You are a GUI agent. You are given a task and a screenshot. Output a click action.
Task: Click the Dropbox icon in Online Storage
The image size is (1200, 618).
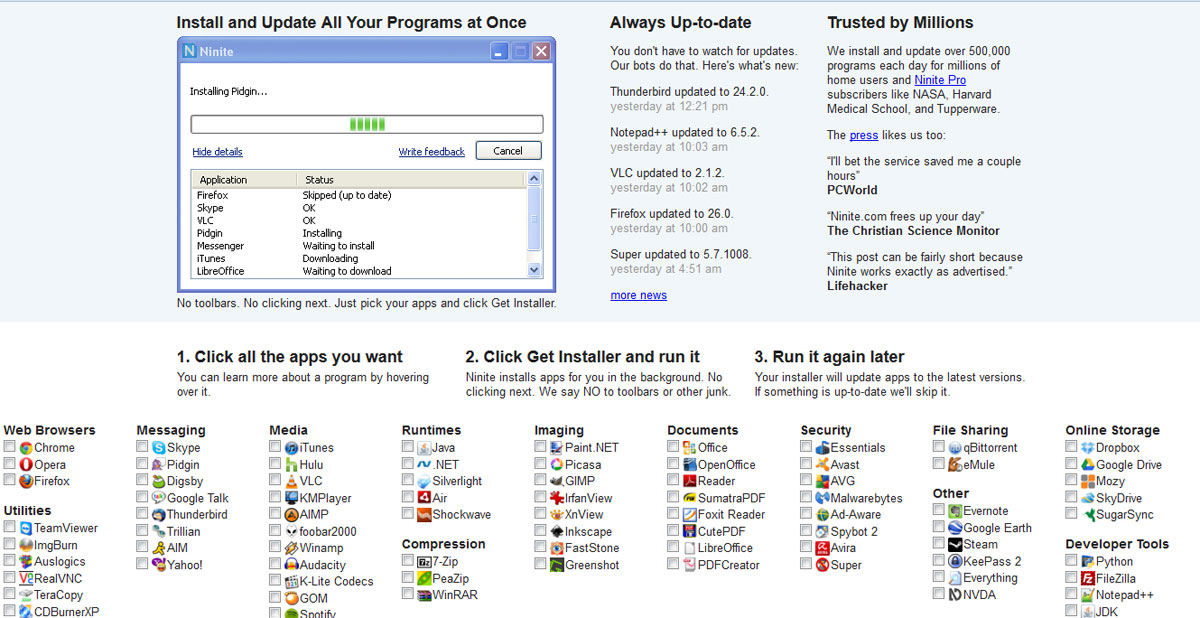1087,448
